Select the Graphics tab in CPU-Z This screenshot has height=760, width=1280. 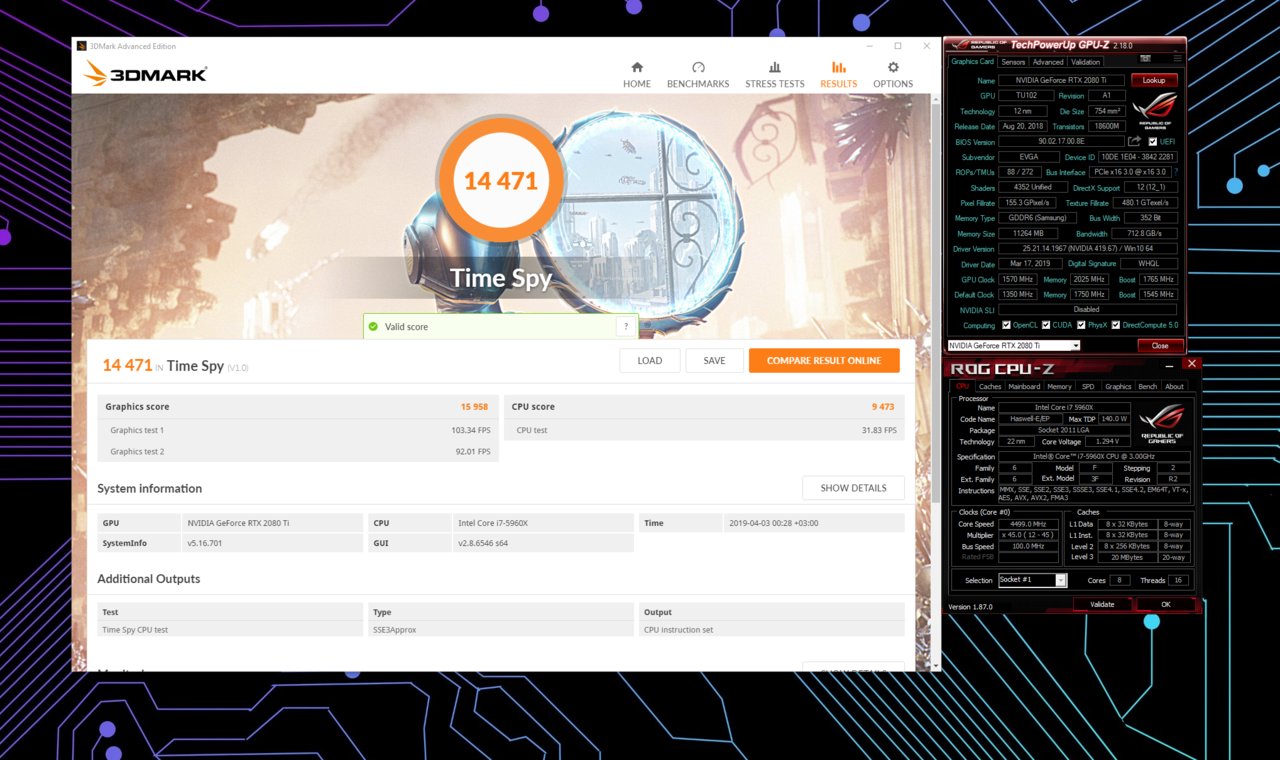coord(1118,386)
